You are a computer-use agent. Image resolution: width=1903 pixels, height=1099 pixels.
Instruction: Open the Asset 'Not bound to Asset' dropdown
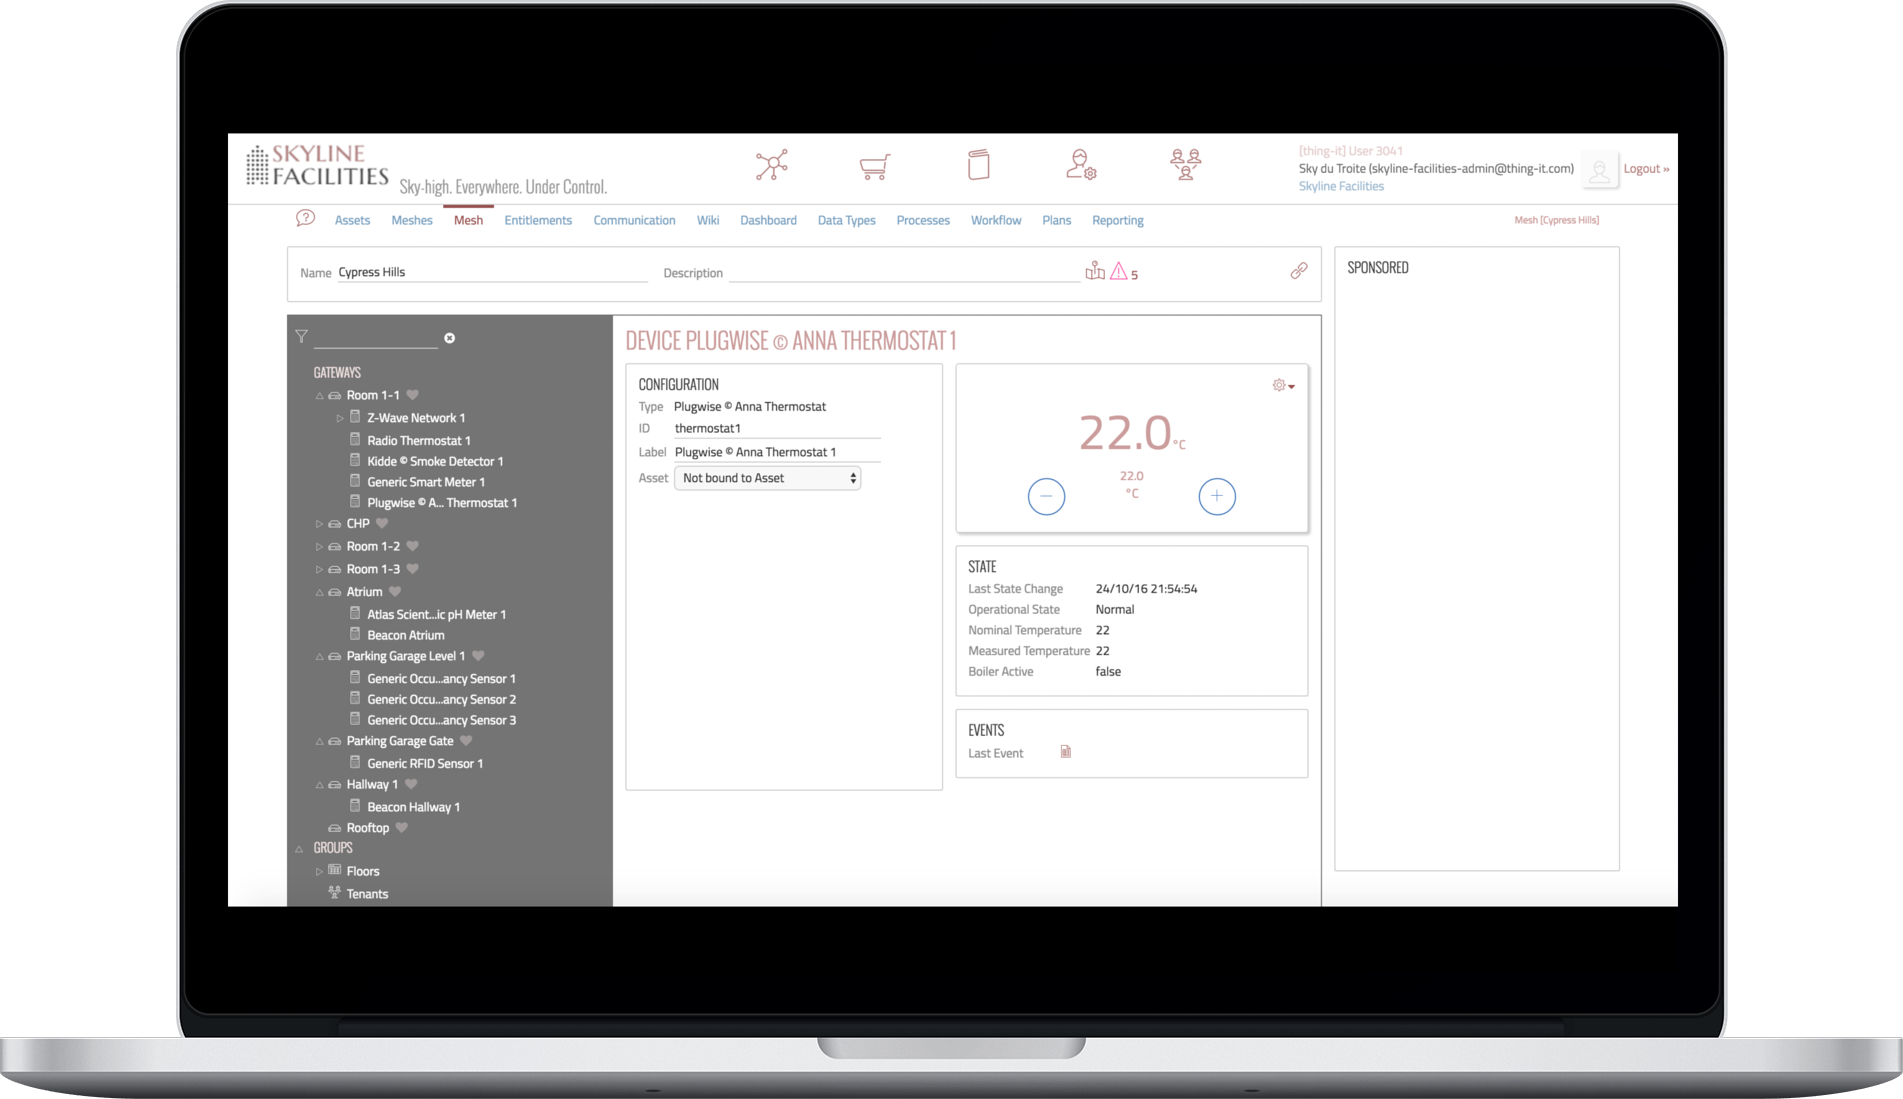767,478
